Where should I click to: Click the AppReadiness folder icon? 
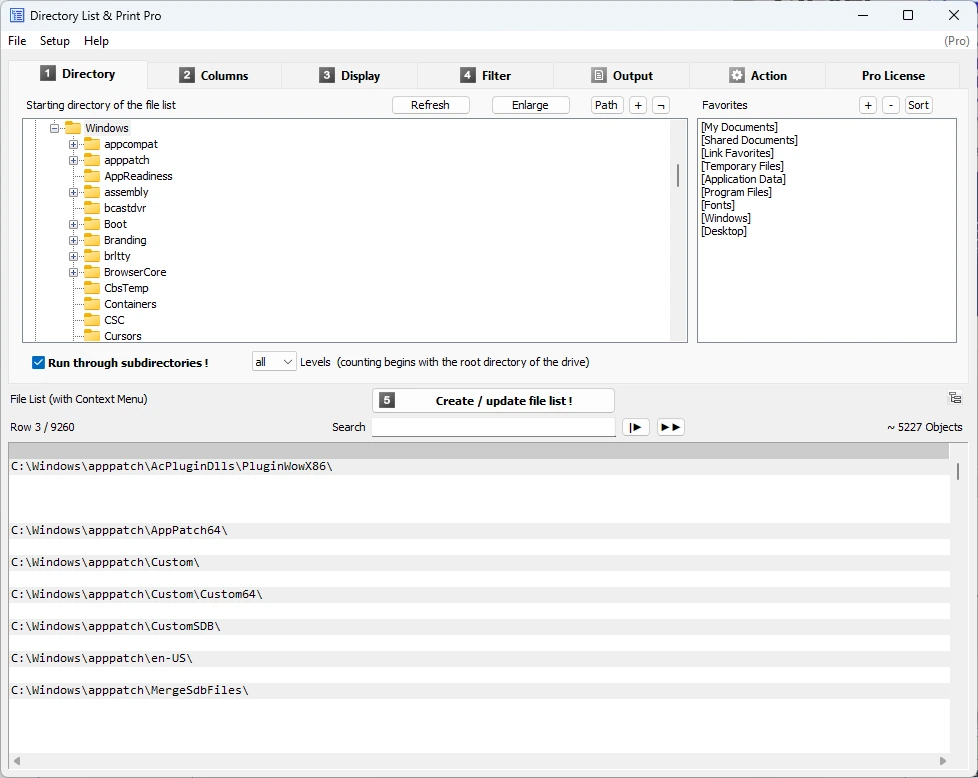[x=92, y=176]
